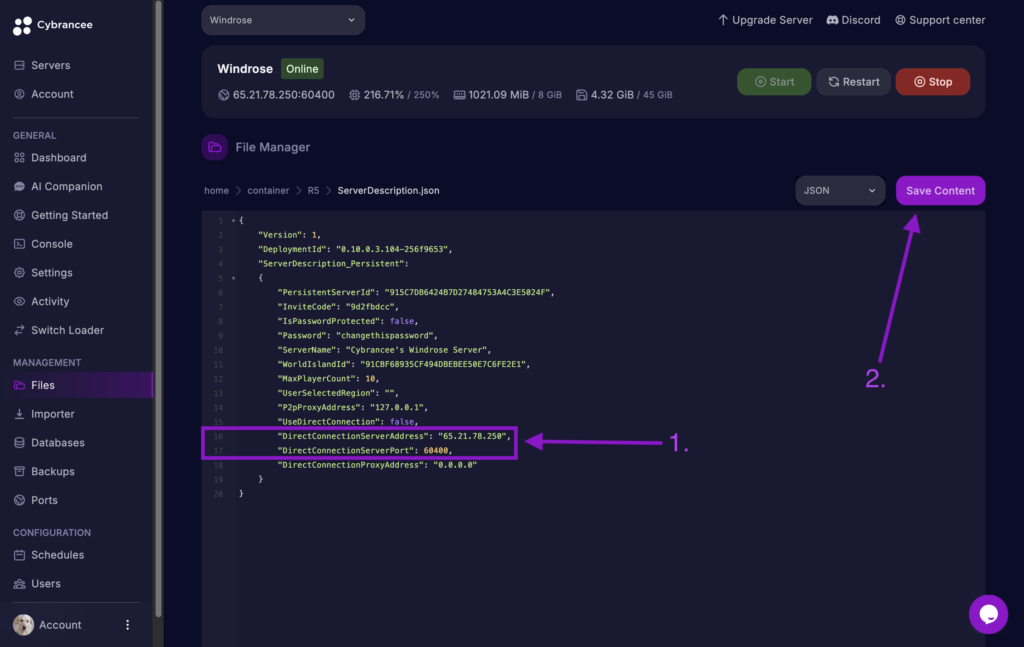Click the Importer download icon
Image resolution: width=1024 pixels, height=647 pixels.
tap(21, 413)
